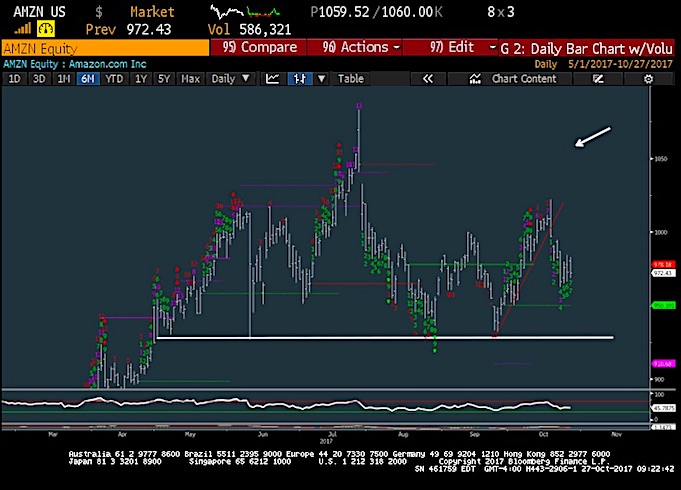
Task: Select the 5Y range button
Action: 164,79
